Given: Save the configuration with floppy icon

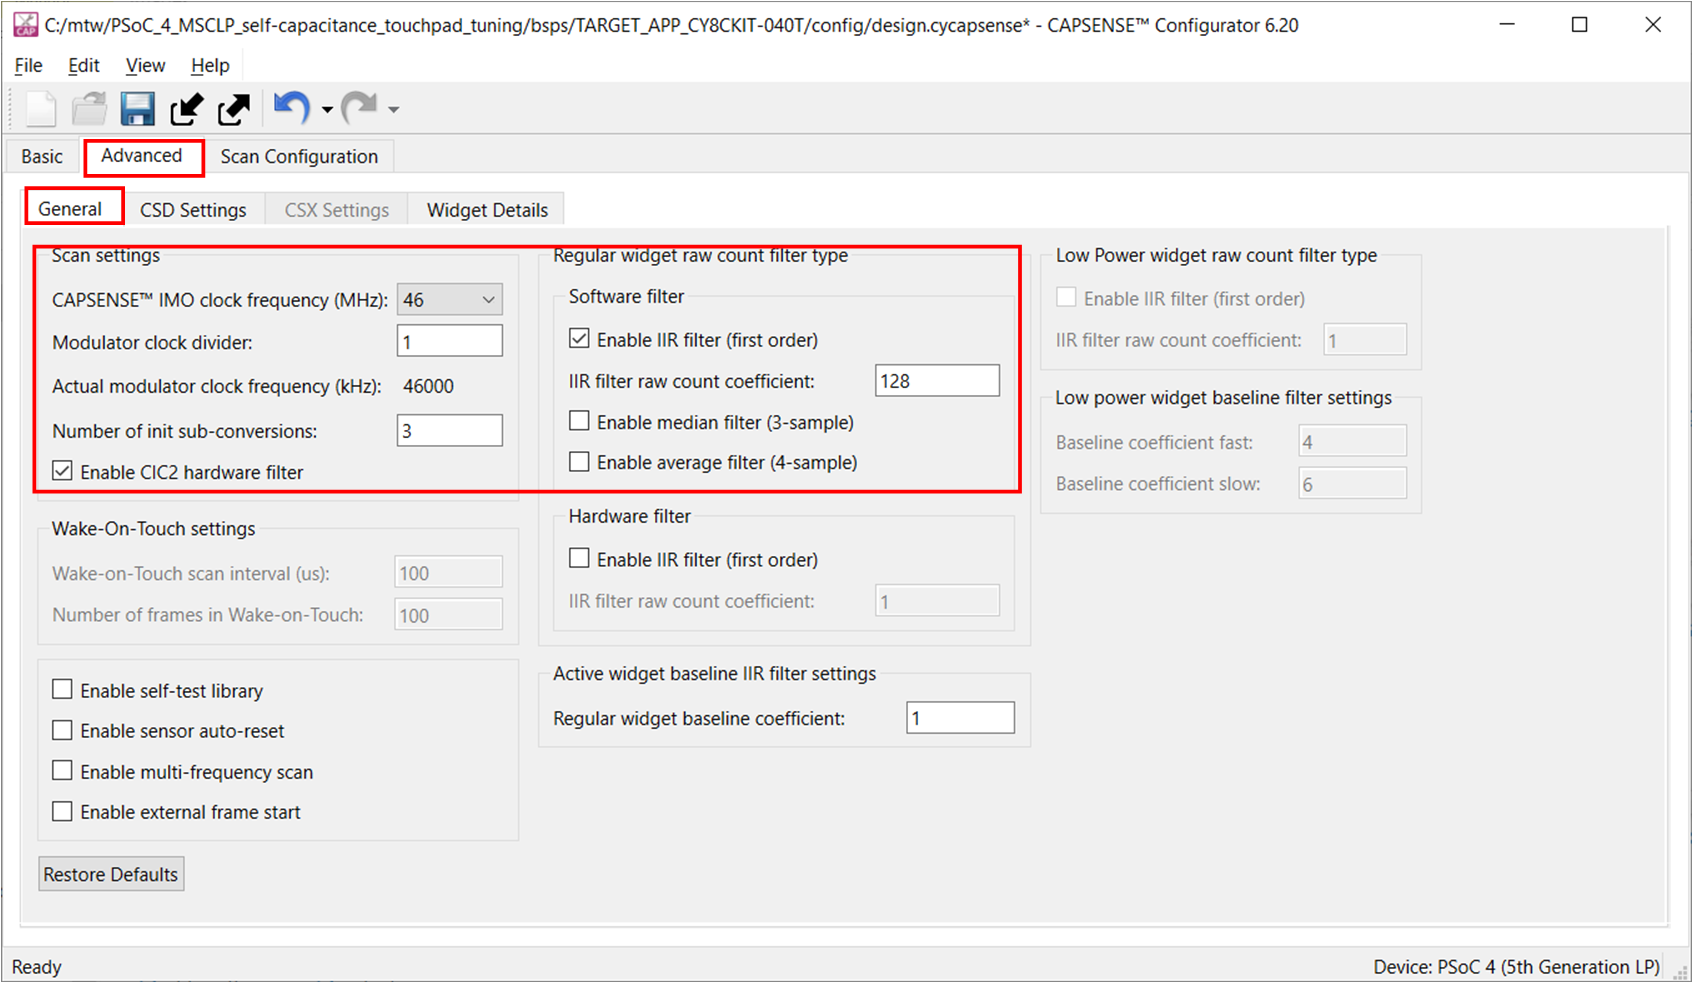Looking at the screenshot, I should coord(138,108).
